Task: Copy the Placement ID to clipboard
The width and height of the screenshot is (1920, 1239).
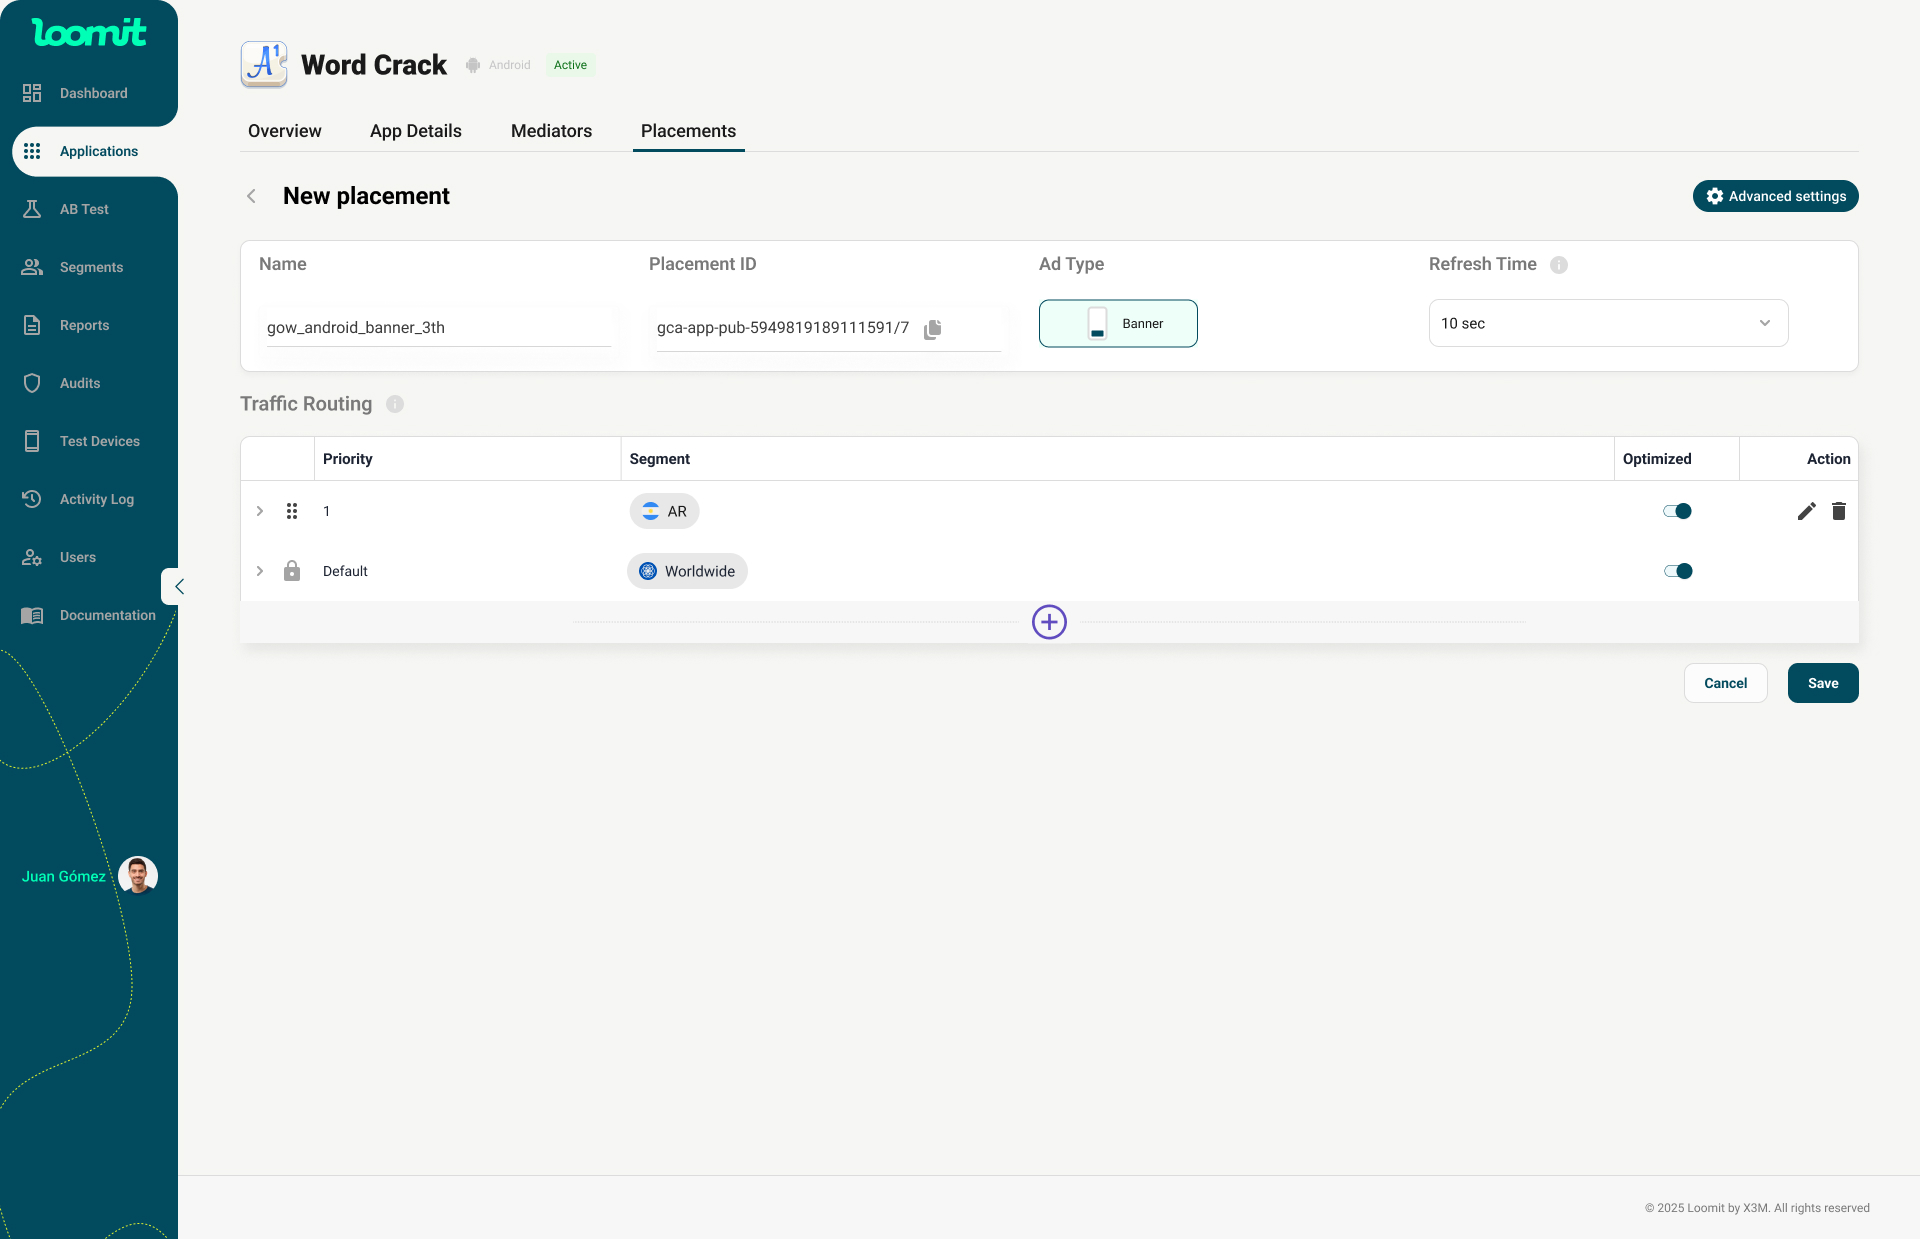Action: (932, 329)
